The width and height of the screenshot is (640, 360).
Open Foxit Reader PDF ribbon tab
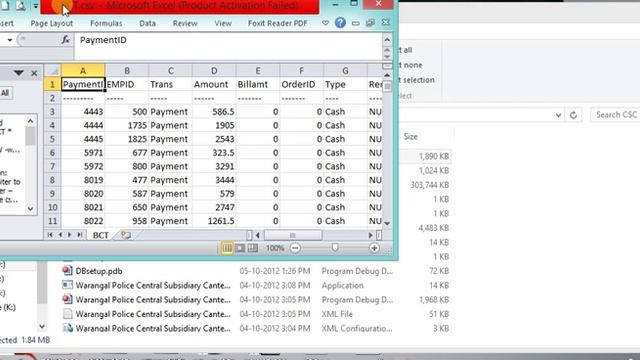pyautogui.click(x=278, y=23)
